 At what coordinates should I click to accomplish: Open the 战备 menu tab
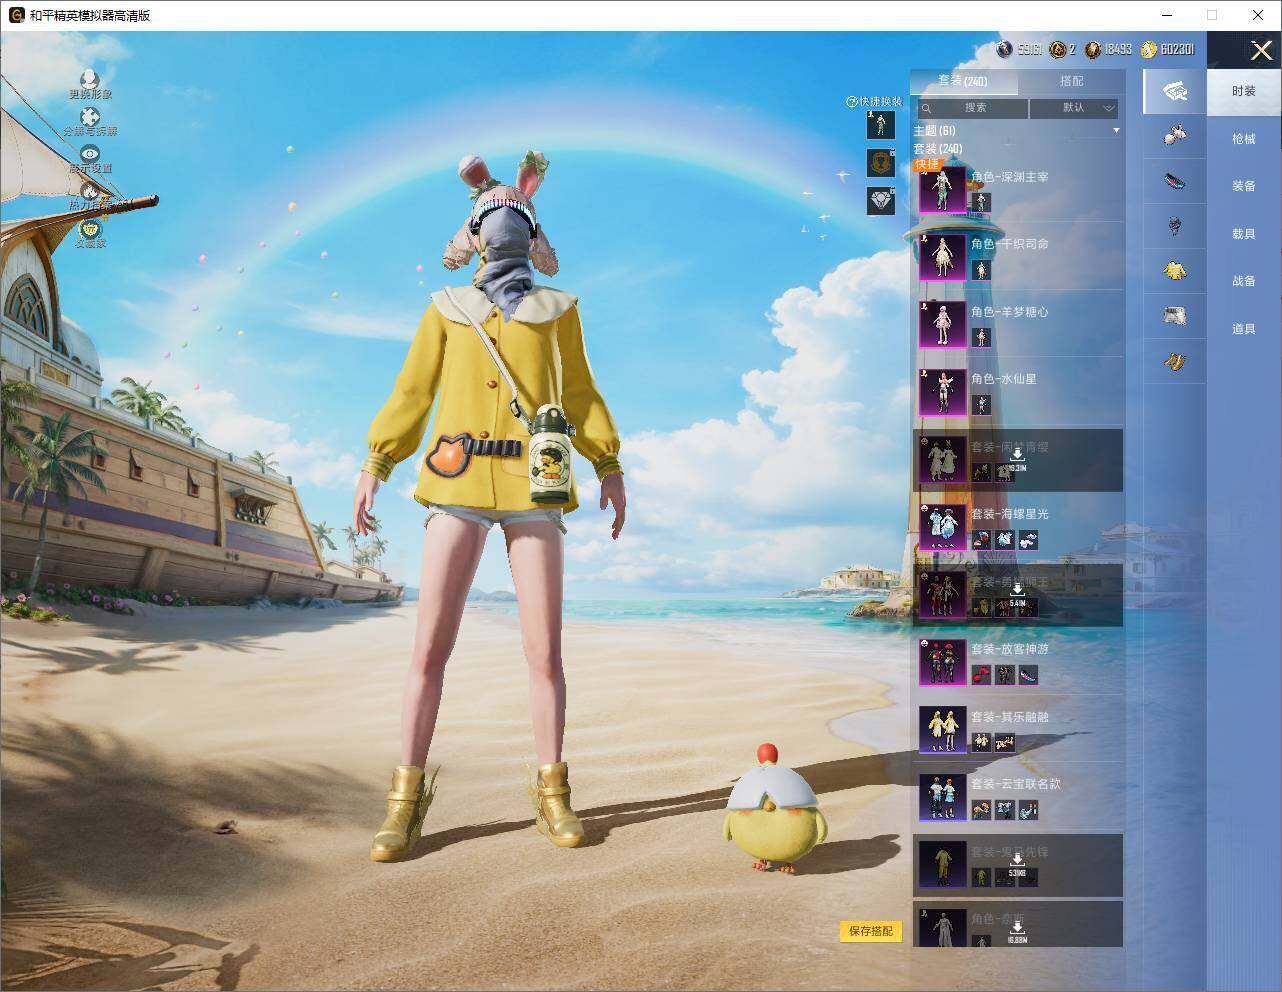(1244, 281)
